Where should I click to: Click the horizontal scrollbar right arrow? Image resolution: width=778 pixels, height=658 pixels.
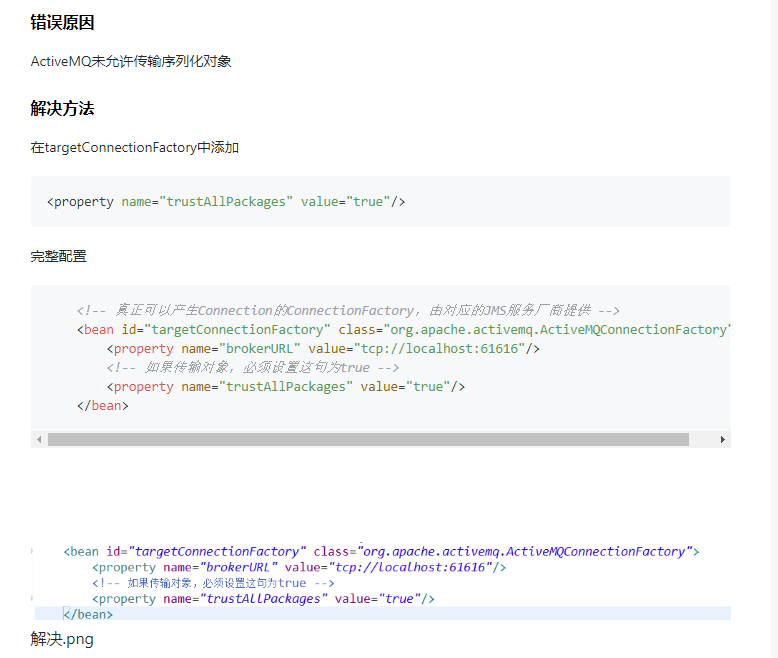pos(722,439)
